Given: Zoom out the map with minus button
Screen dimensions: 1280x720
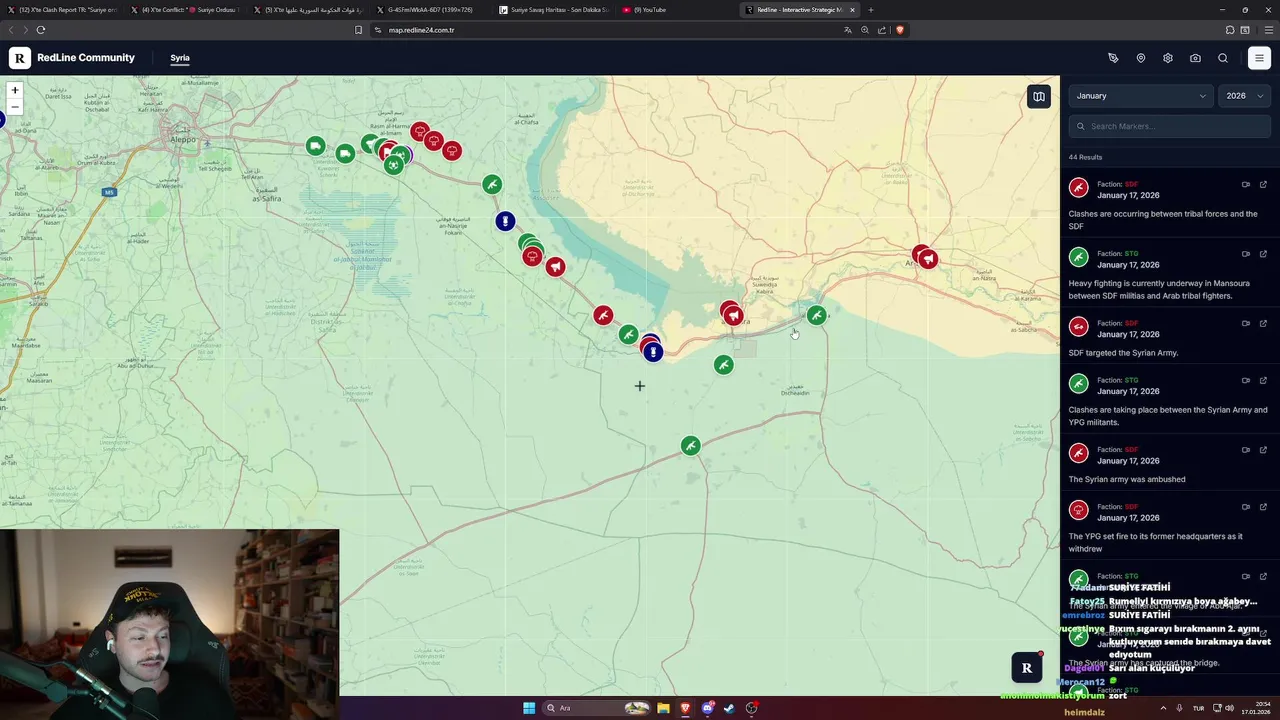Looking at the screenshot, I should point(15,106).
